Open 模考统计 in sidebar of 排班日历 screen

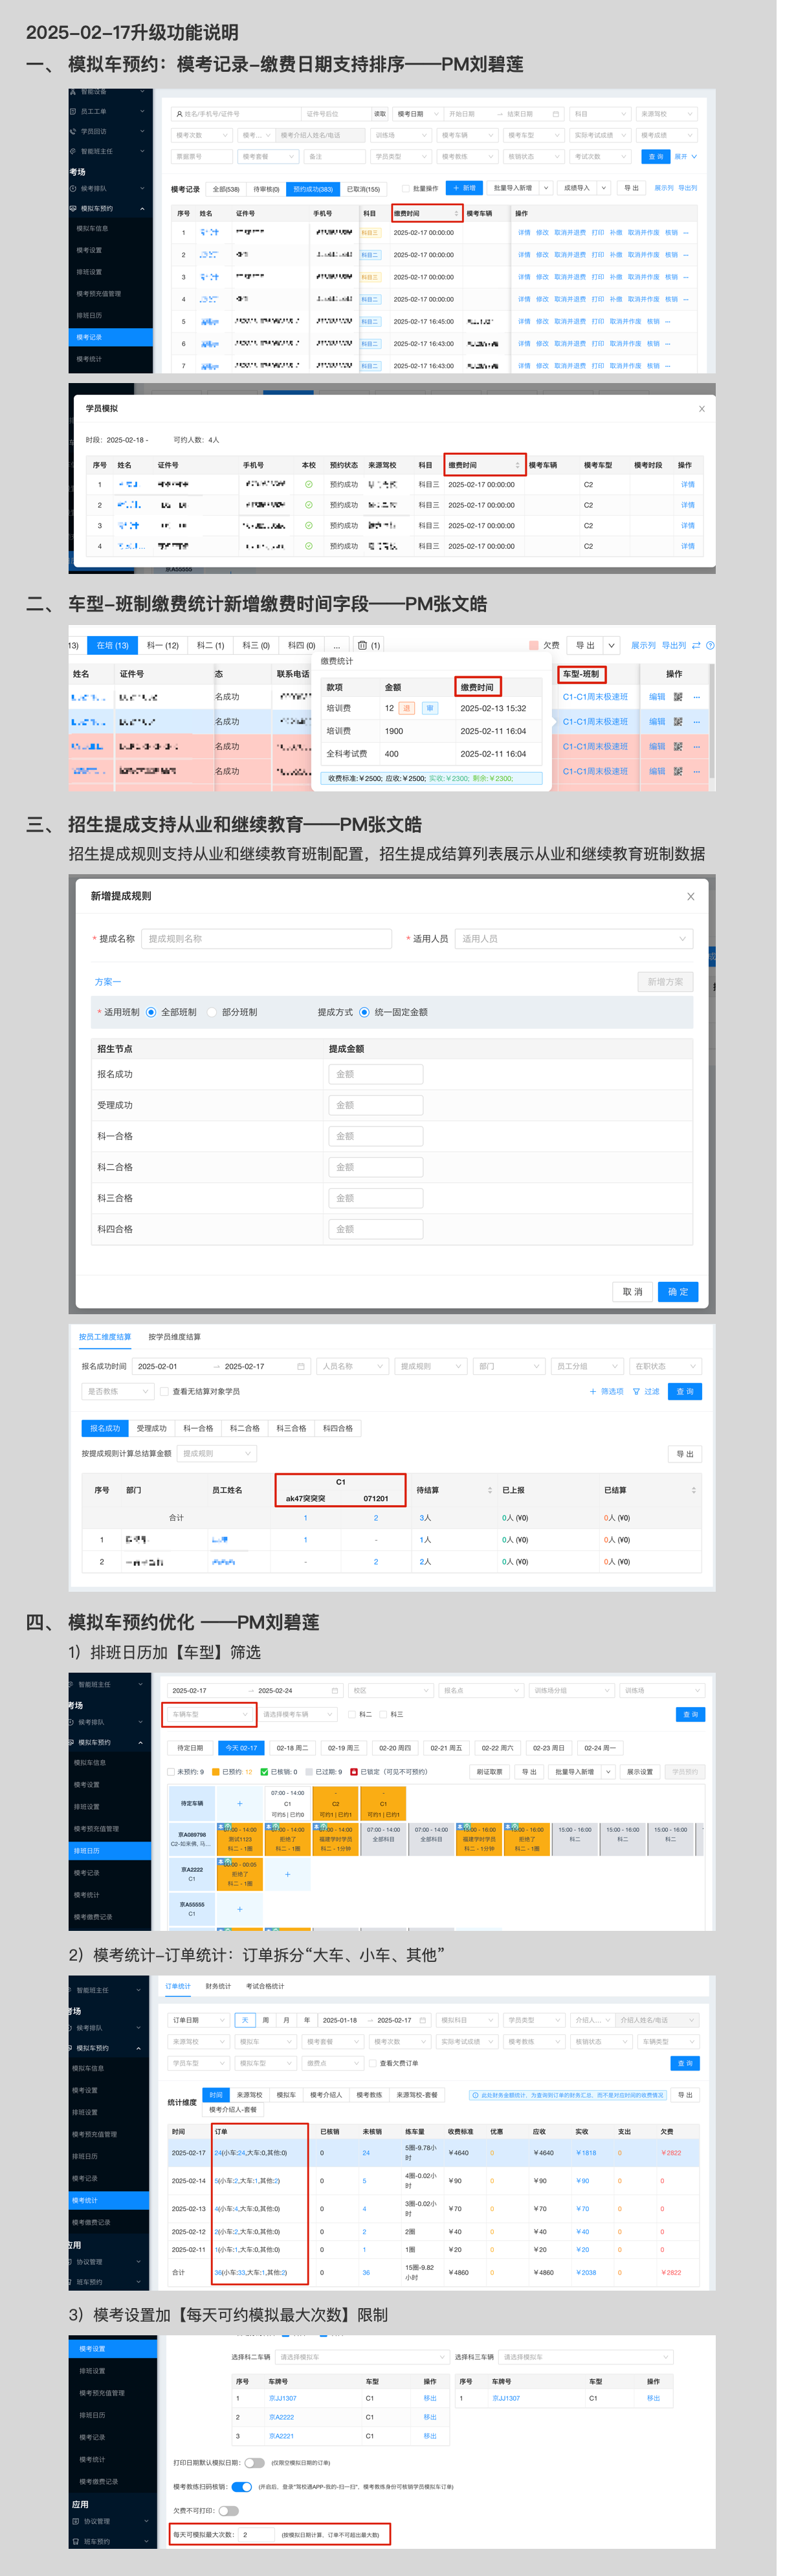click(86, 1894)
